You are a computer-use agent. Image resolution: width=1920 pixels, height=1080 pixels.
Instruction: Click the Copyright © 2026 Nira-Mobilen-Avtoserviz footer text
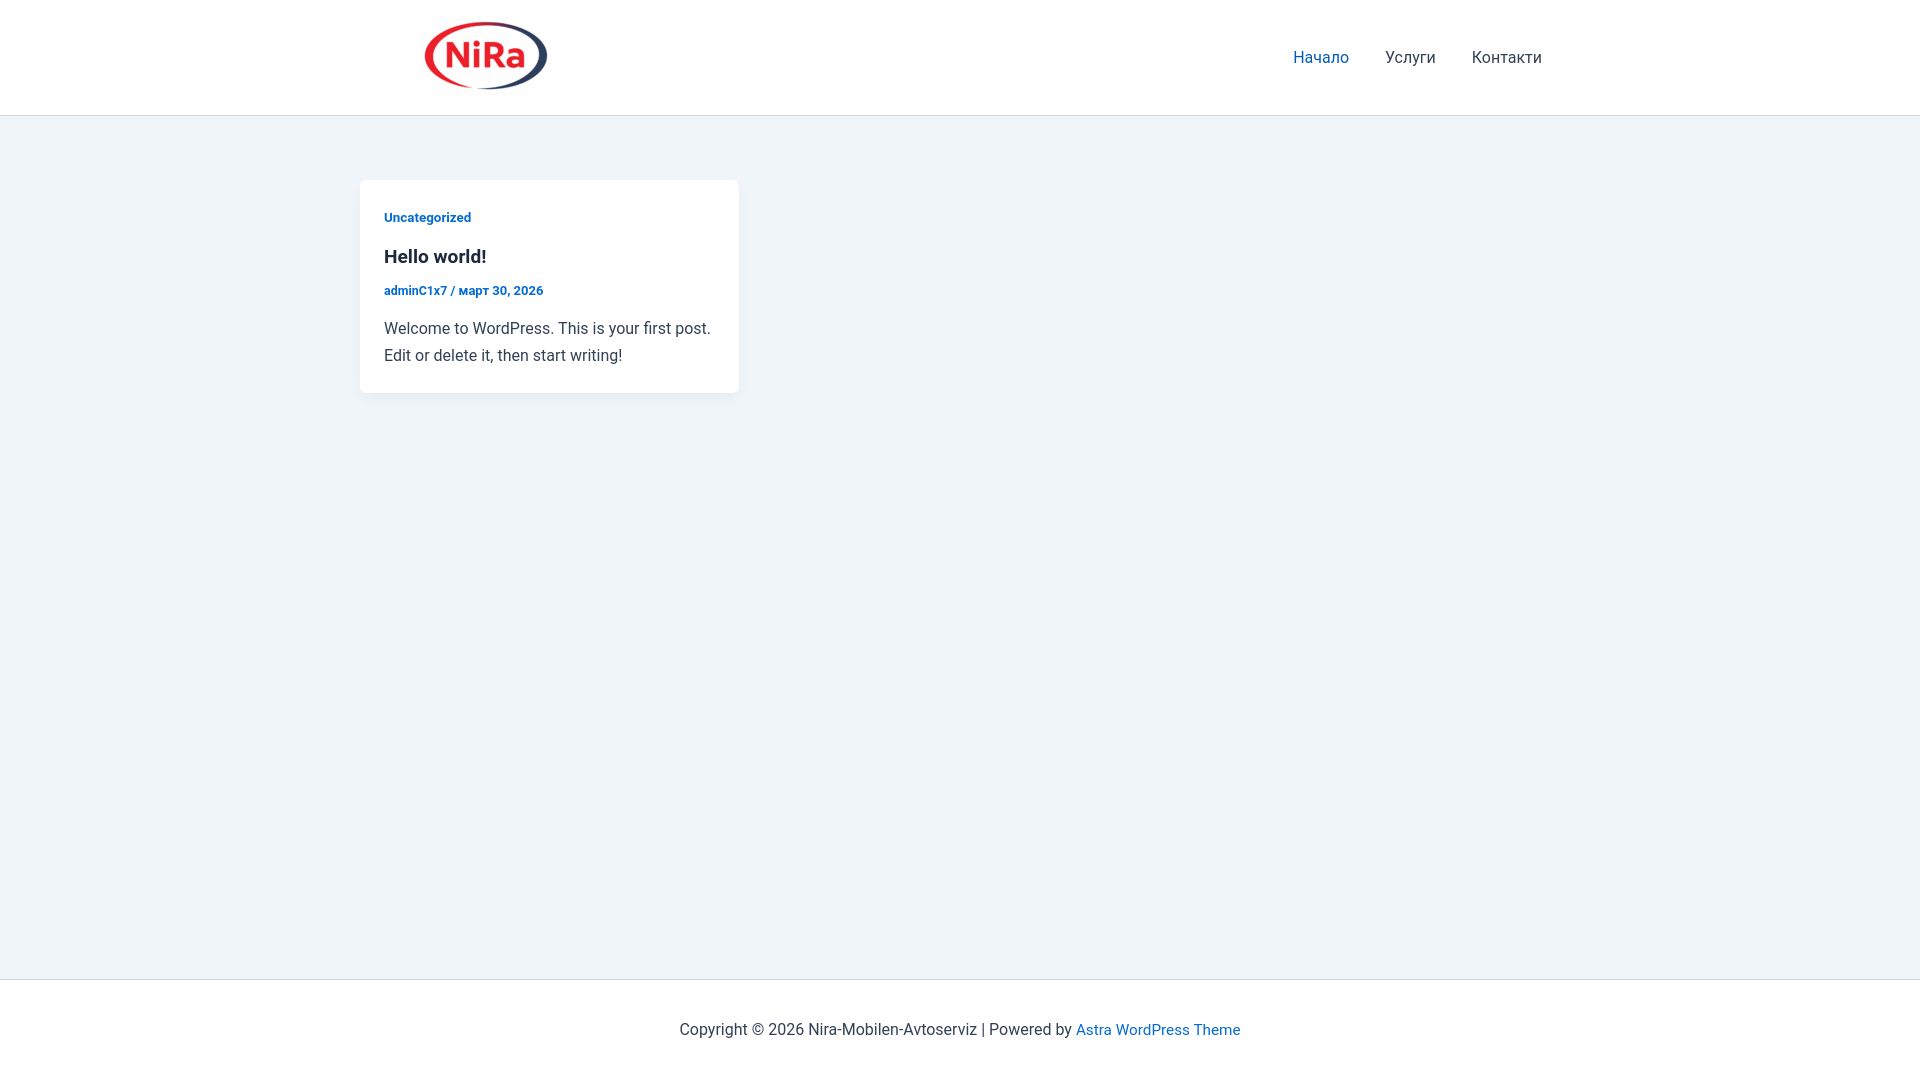(x=828, y=1030)
